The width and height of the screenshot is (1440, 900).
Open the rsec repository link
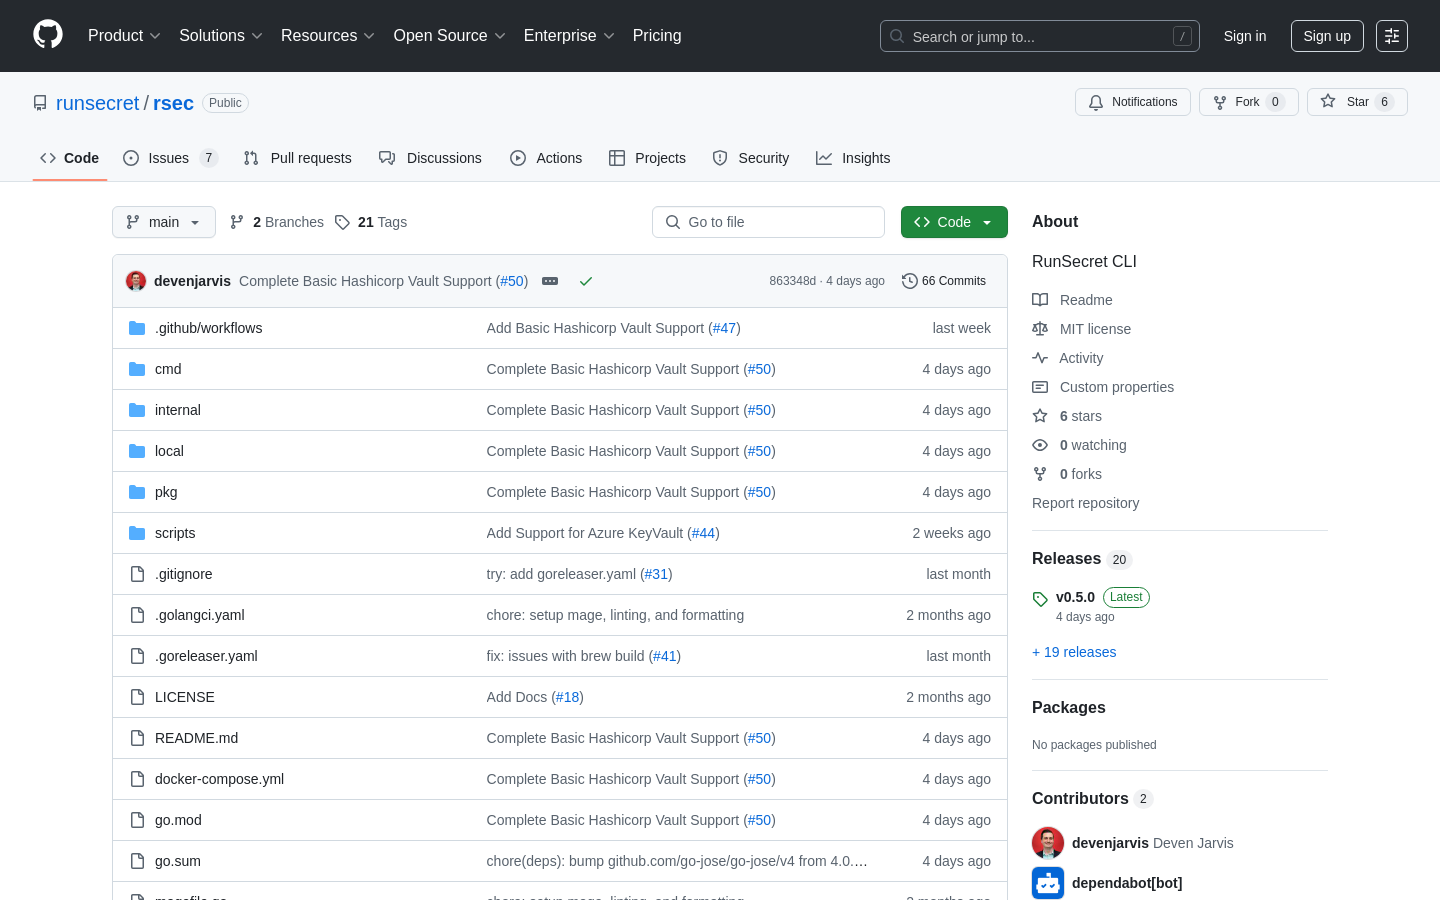click(x=173, y=103)
